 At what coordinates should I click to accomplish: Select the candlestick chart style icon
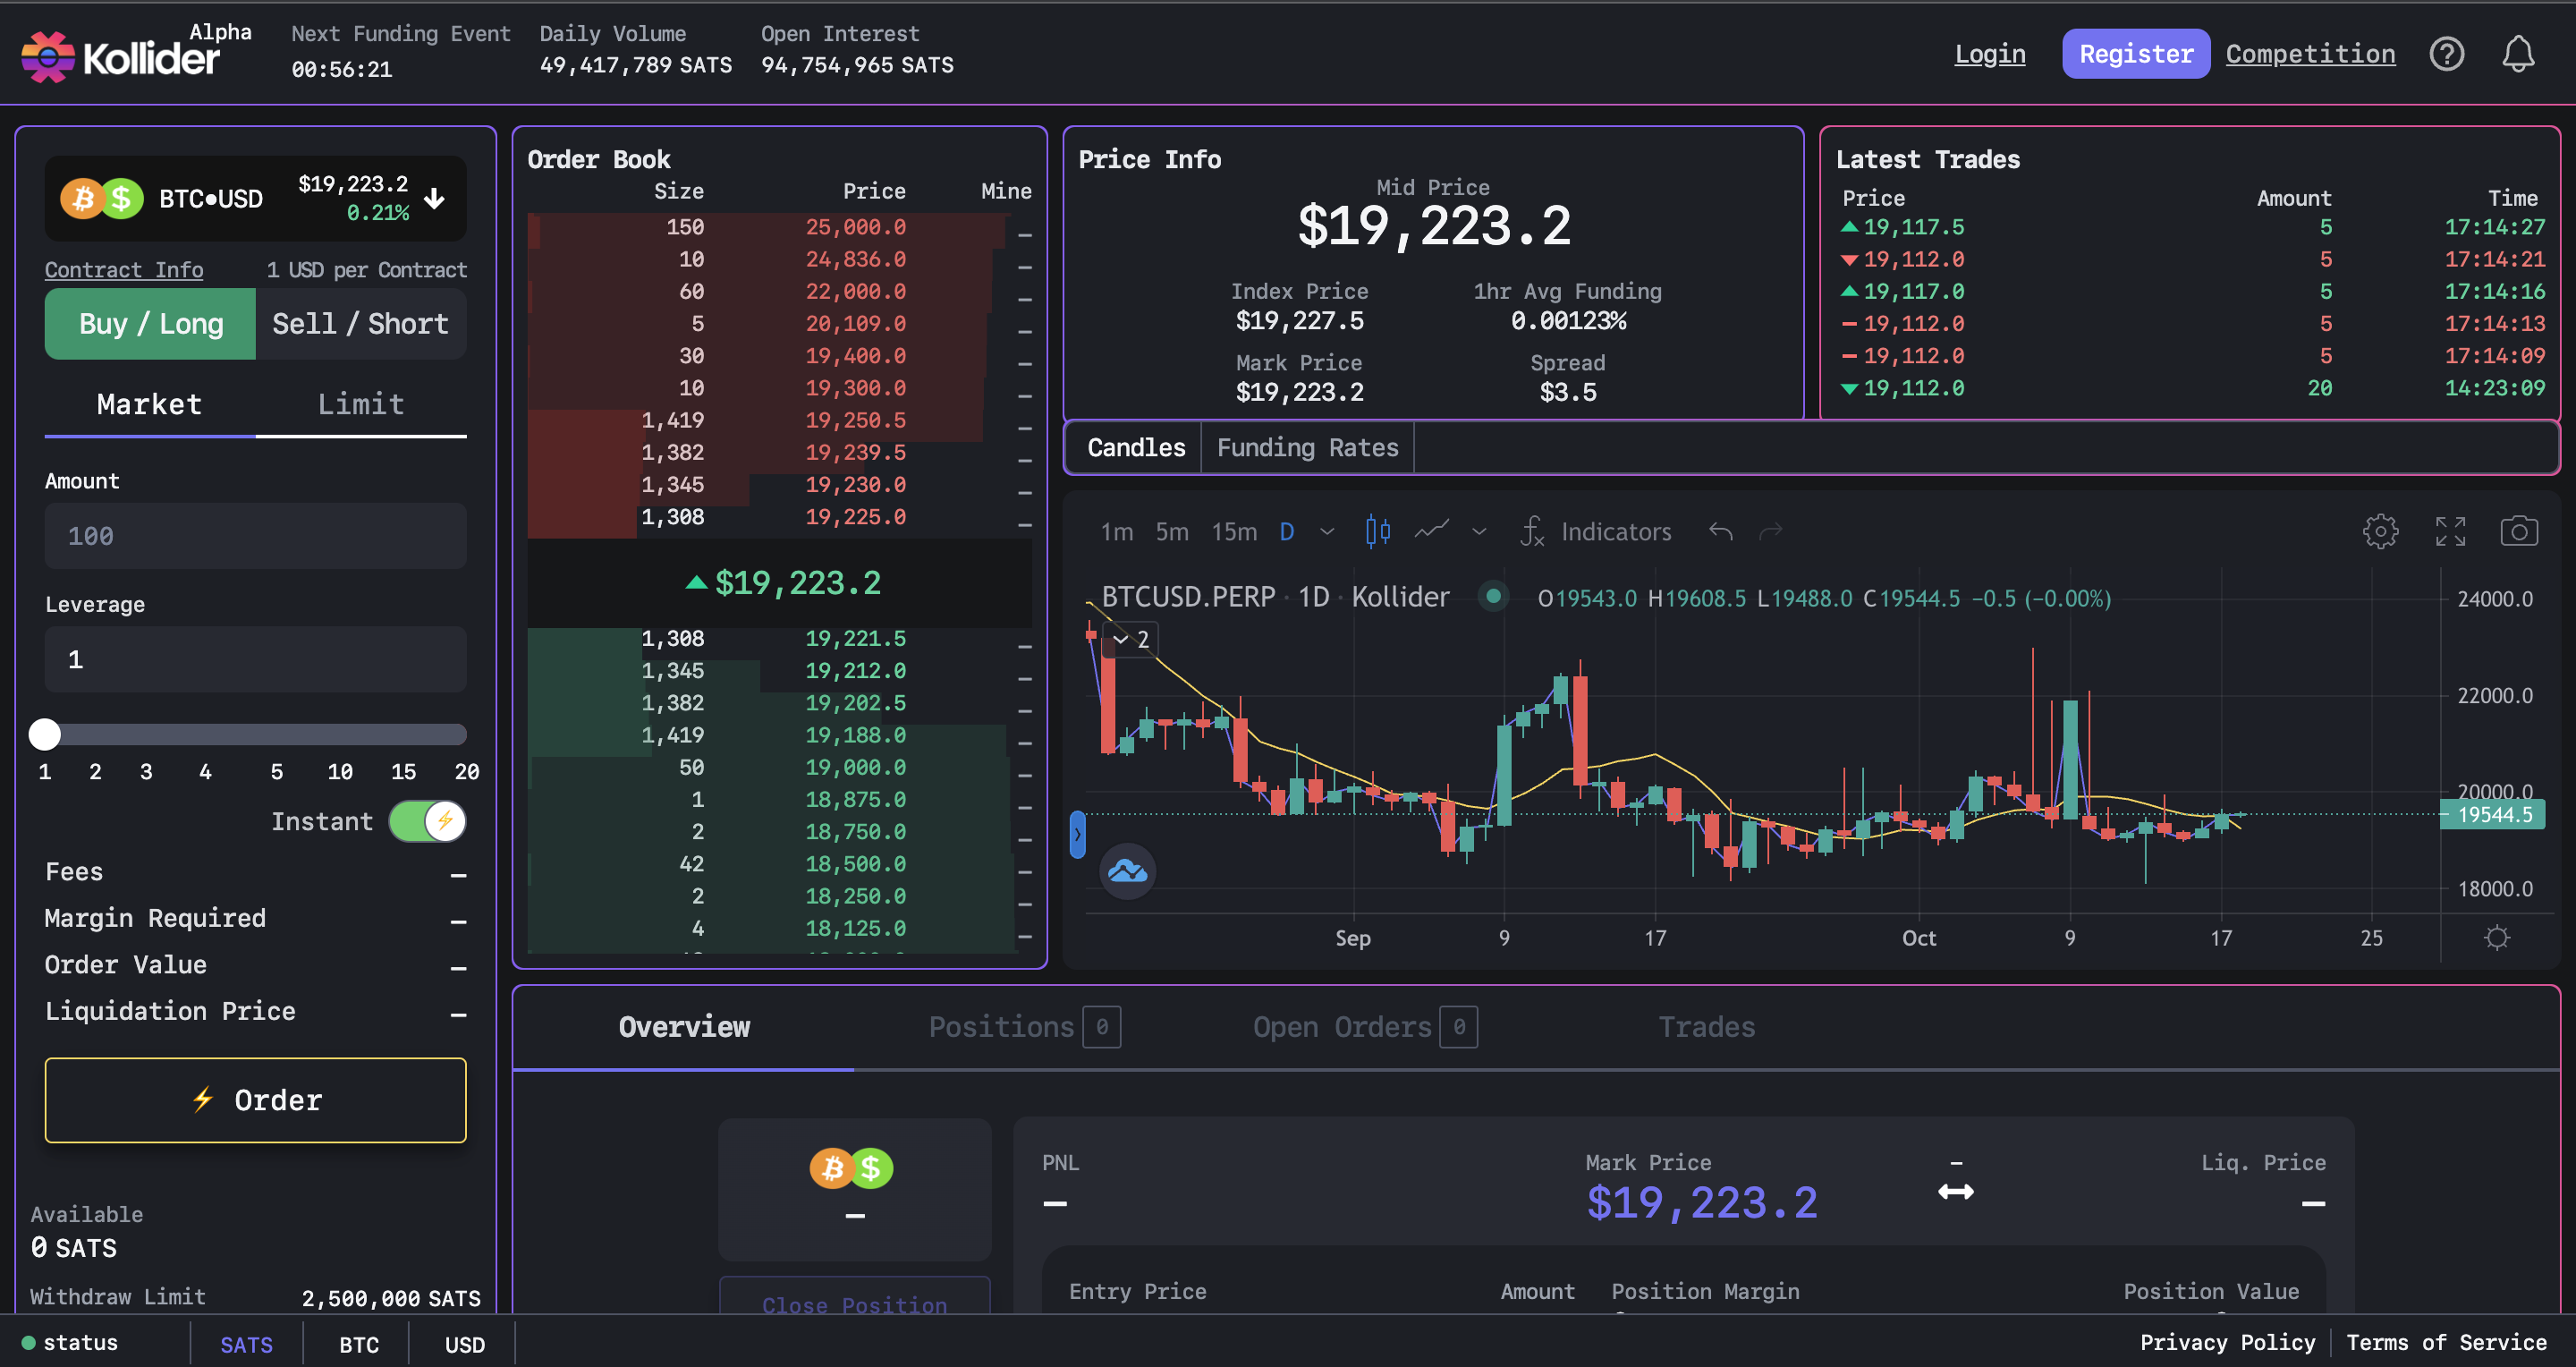click(x=1377, y=531)
